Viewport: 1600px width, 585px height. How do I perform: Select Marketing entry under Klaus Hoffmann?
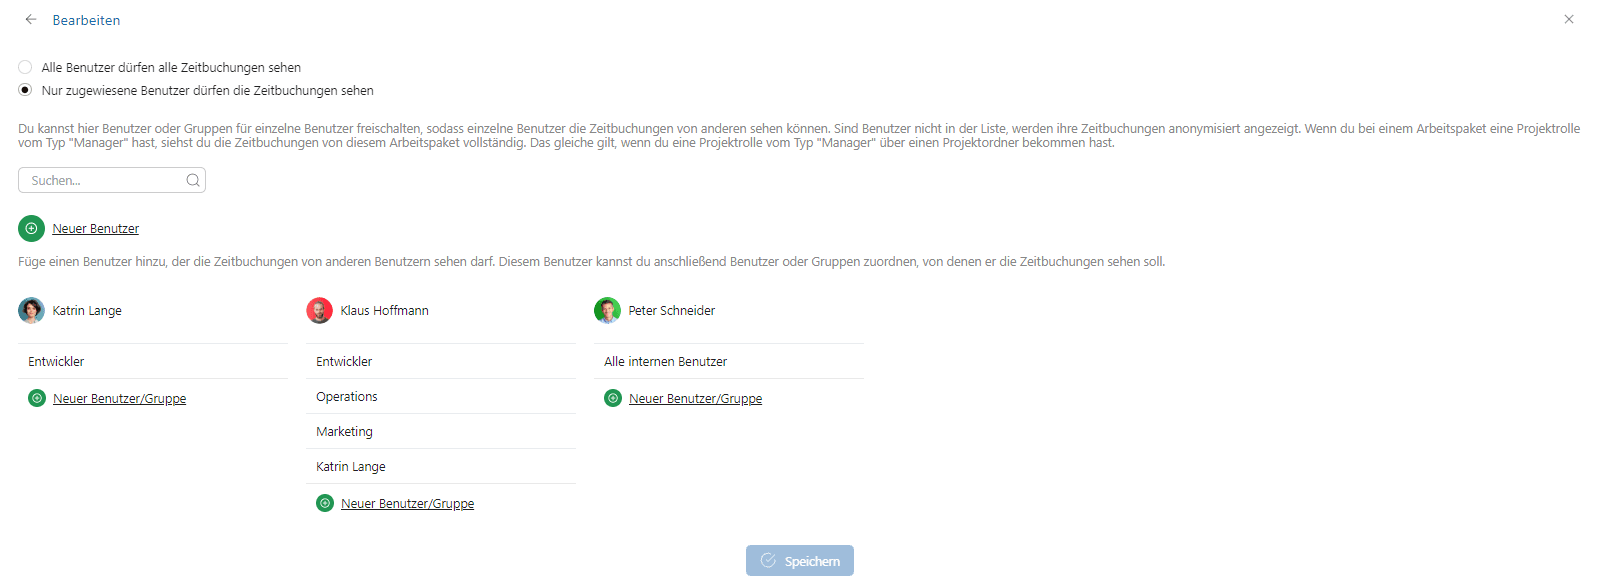click(344, 432)
